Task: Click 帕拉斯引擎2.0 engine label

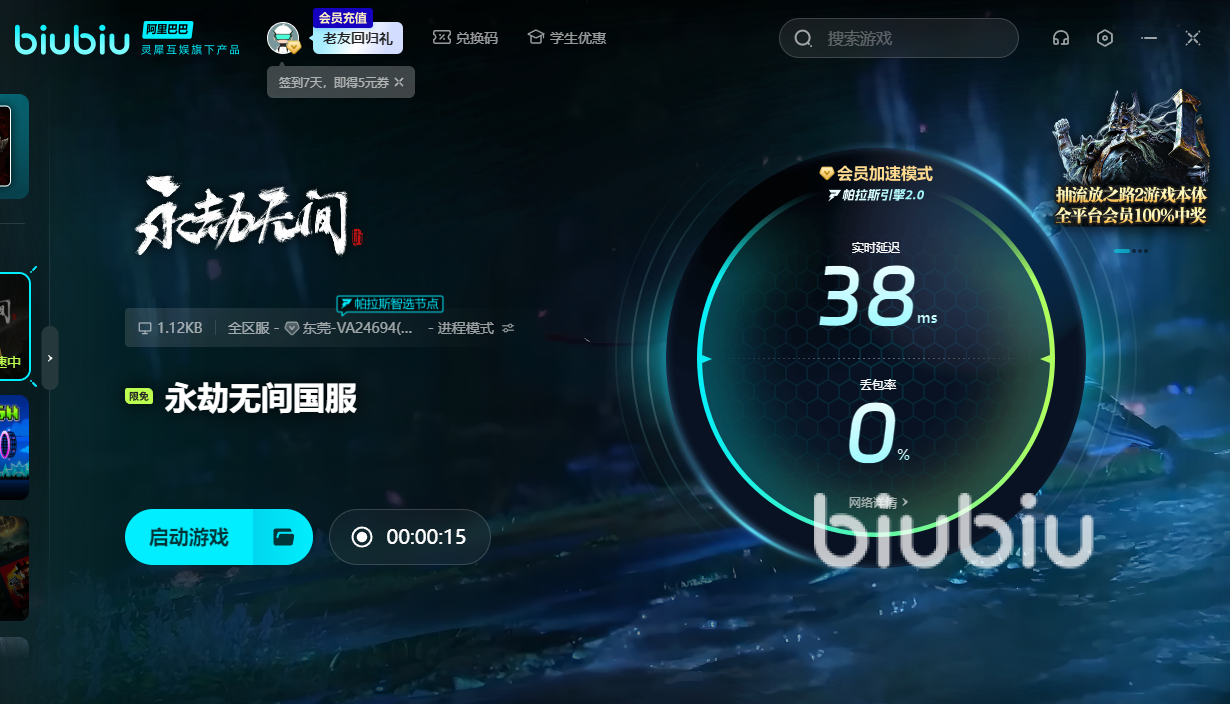Action: pos(876,195)
